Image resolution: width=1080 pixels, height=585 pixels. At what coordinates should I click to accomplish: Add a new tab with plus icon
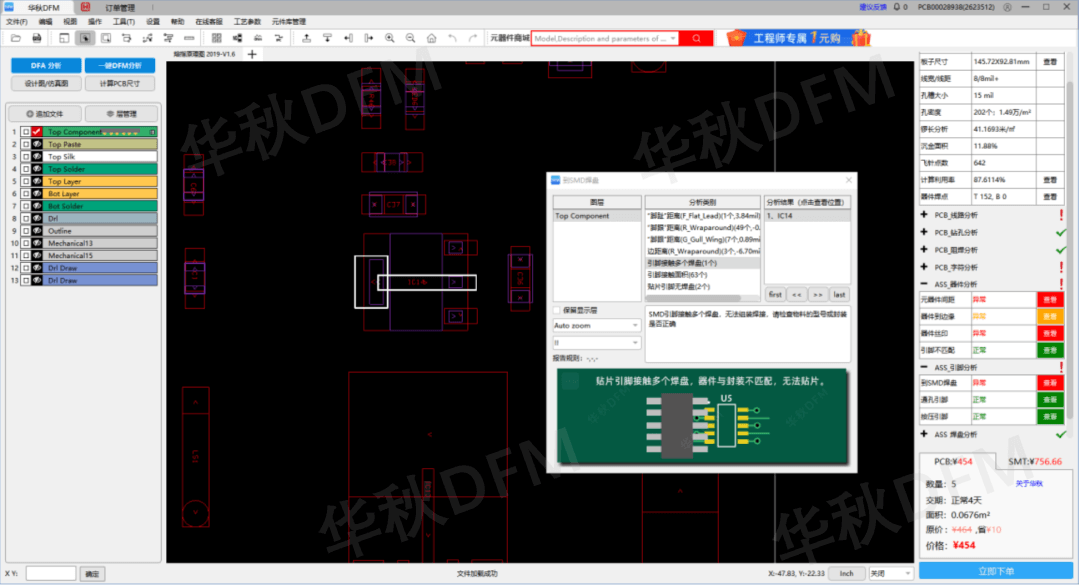coord(252,54)
